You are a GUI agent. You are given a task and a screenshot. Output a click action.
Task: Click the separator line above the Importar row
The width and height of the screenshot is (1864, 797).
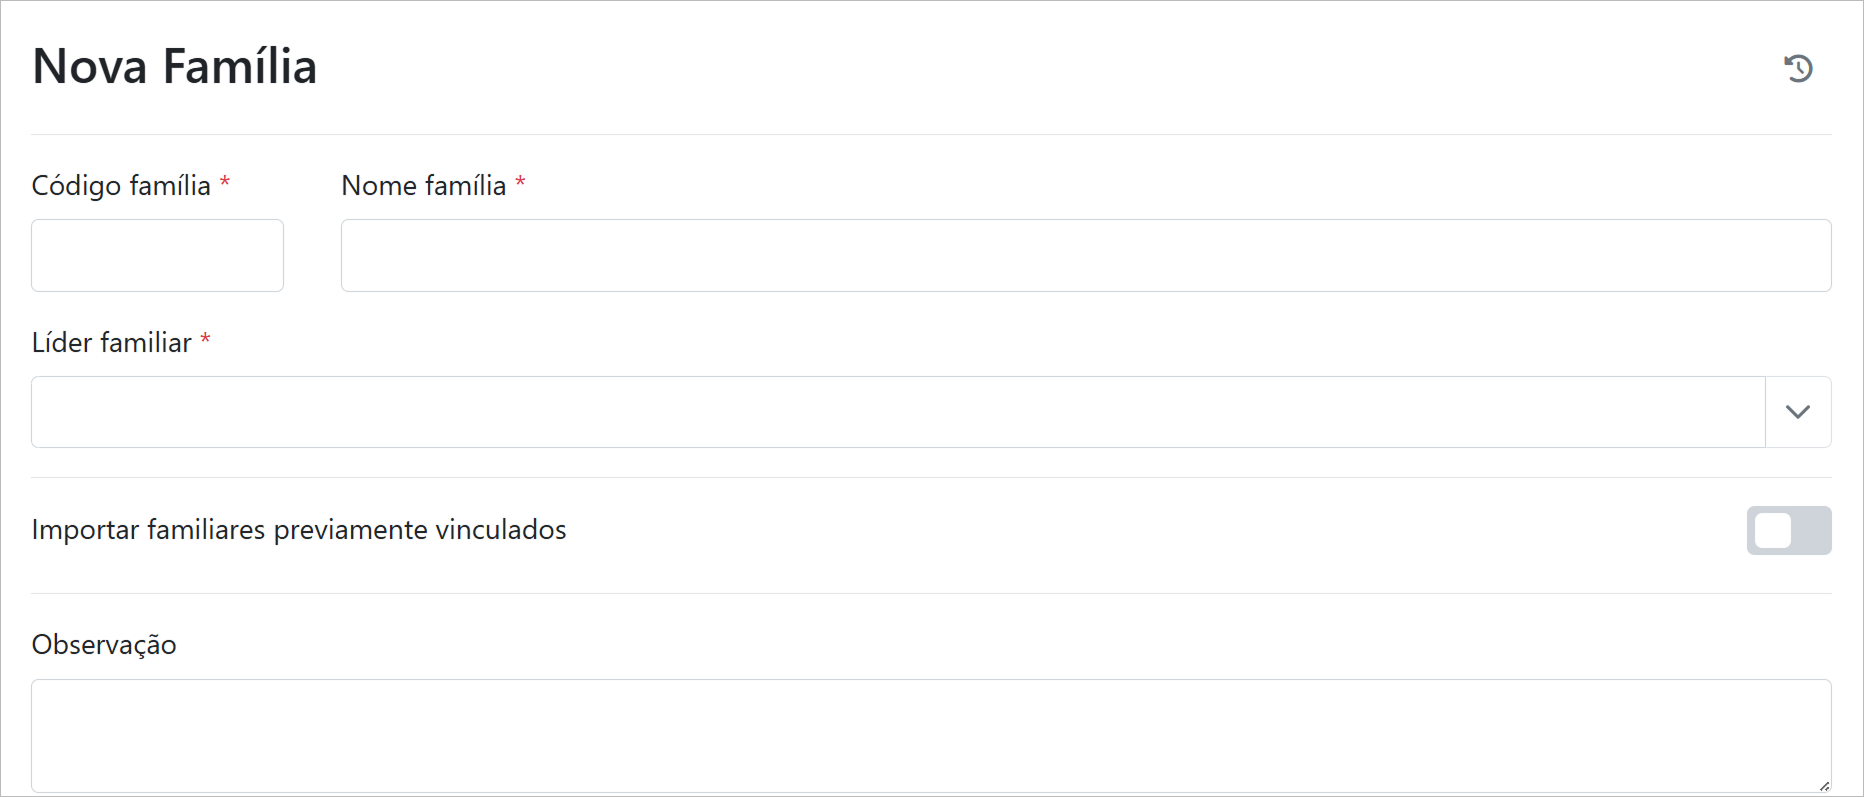pos(930,478)
